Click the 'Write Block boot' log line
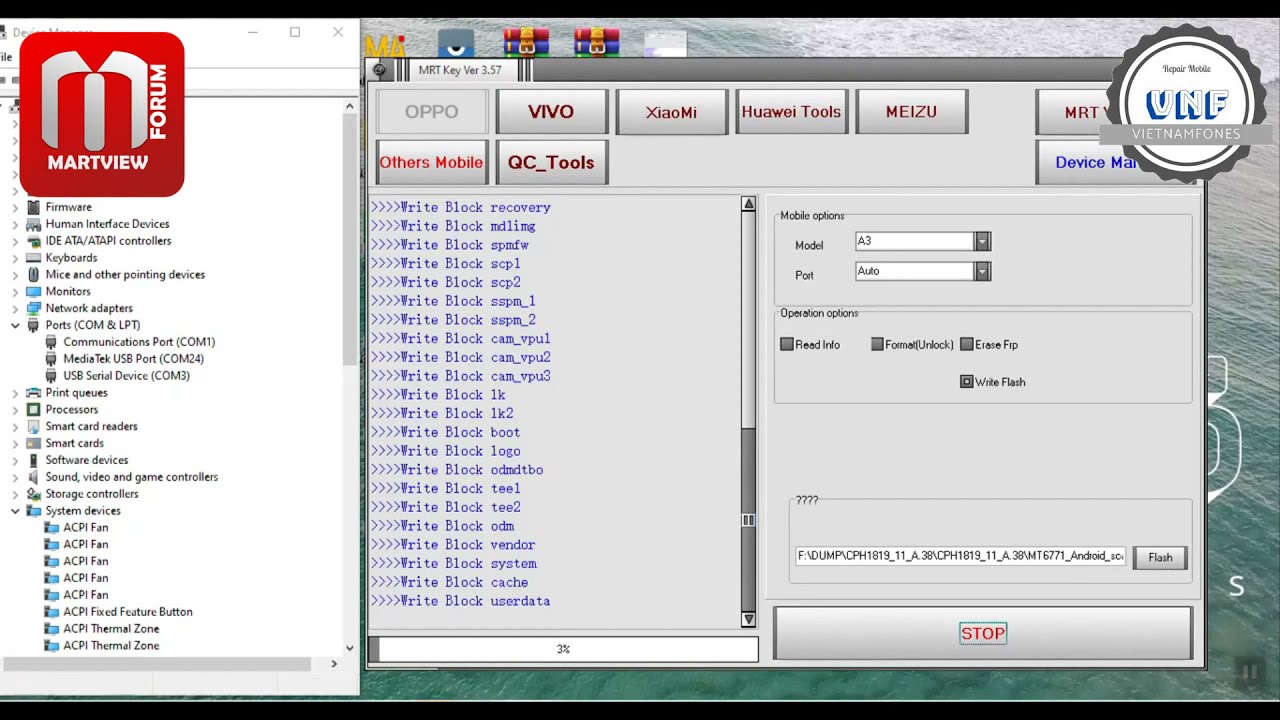 click(446, 433)
